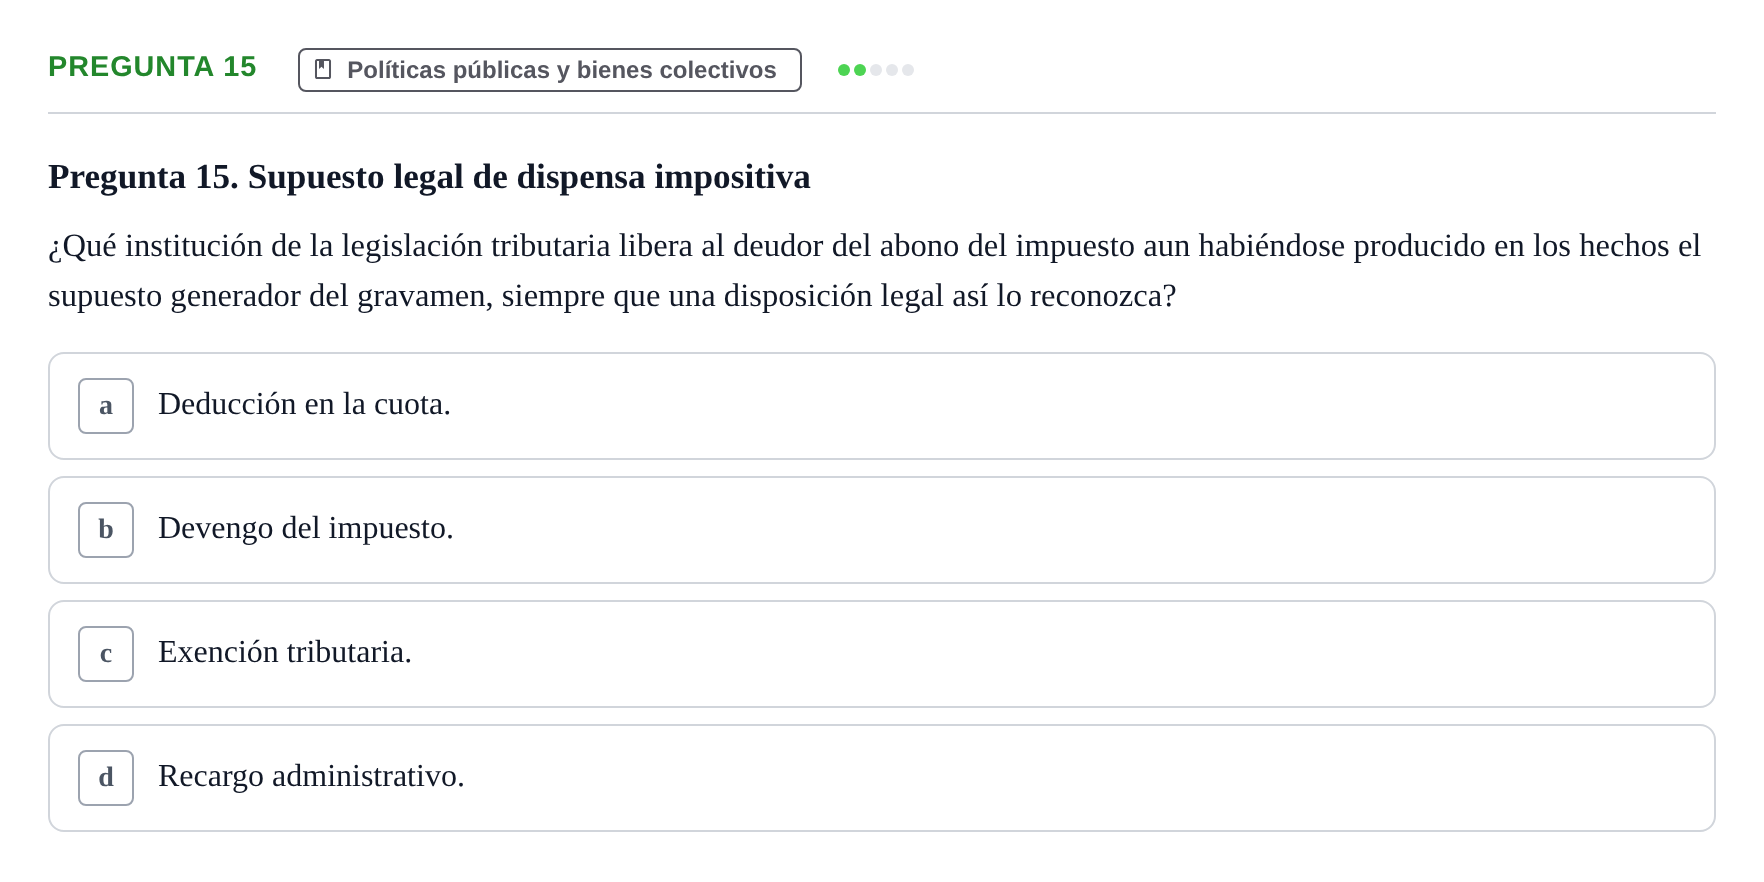Select answer option a, Deducción en la cuota

(x=881, y=406)
